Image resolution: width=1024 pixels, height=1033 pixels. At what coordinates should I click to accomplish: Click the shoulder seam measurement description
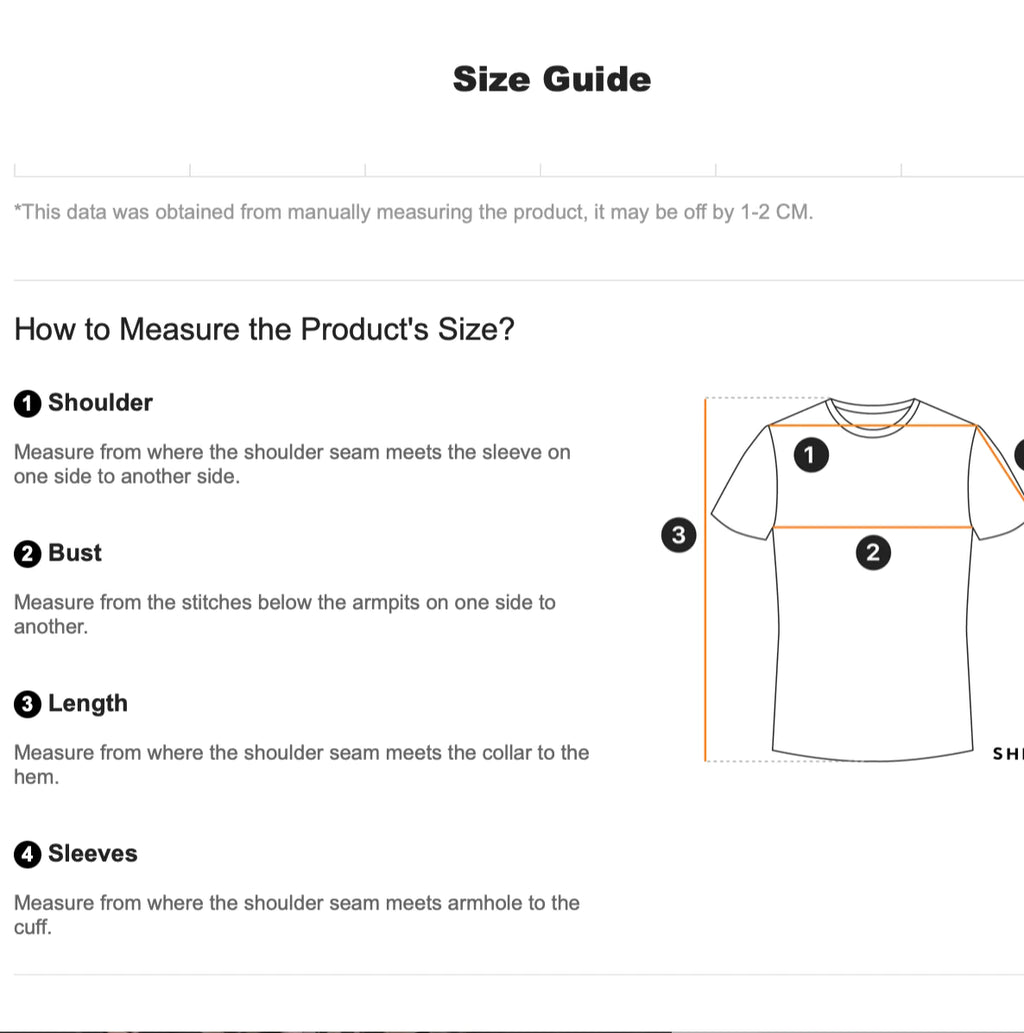pyautogui.click(x=292, y=464)
